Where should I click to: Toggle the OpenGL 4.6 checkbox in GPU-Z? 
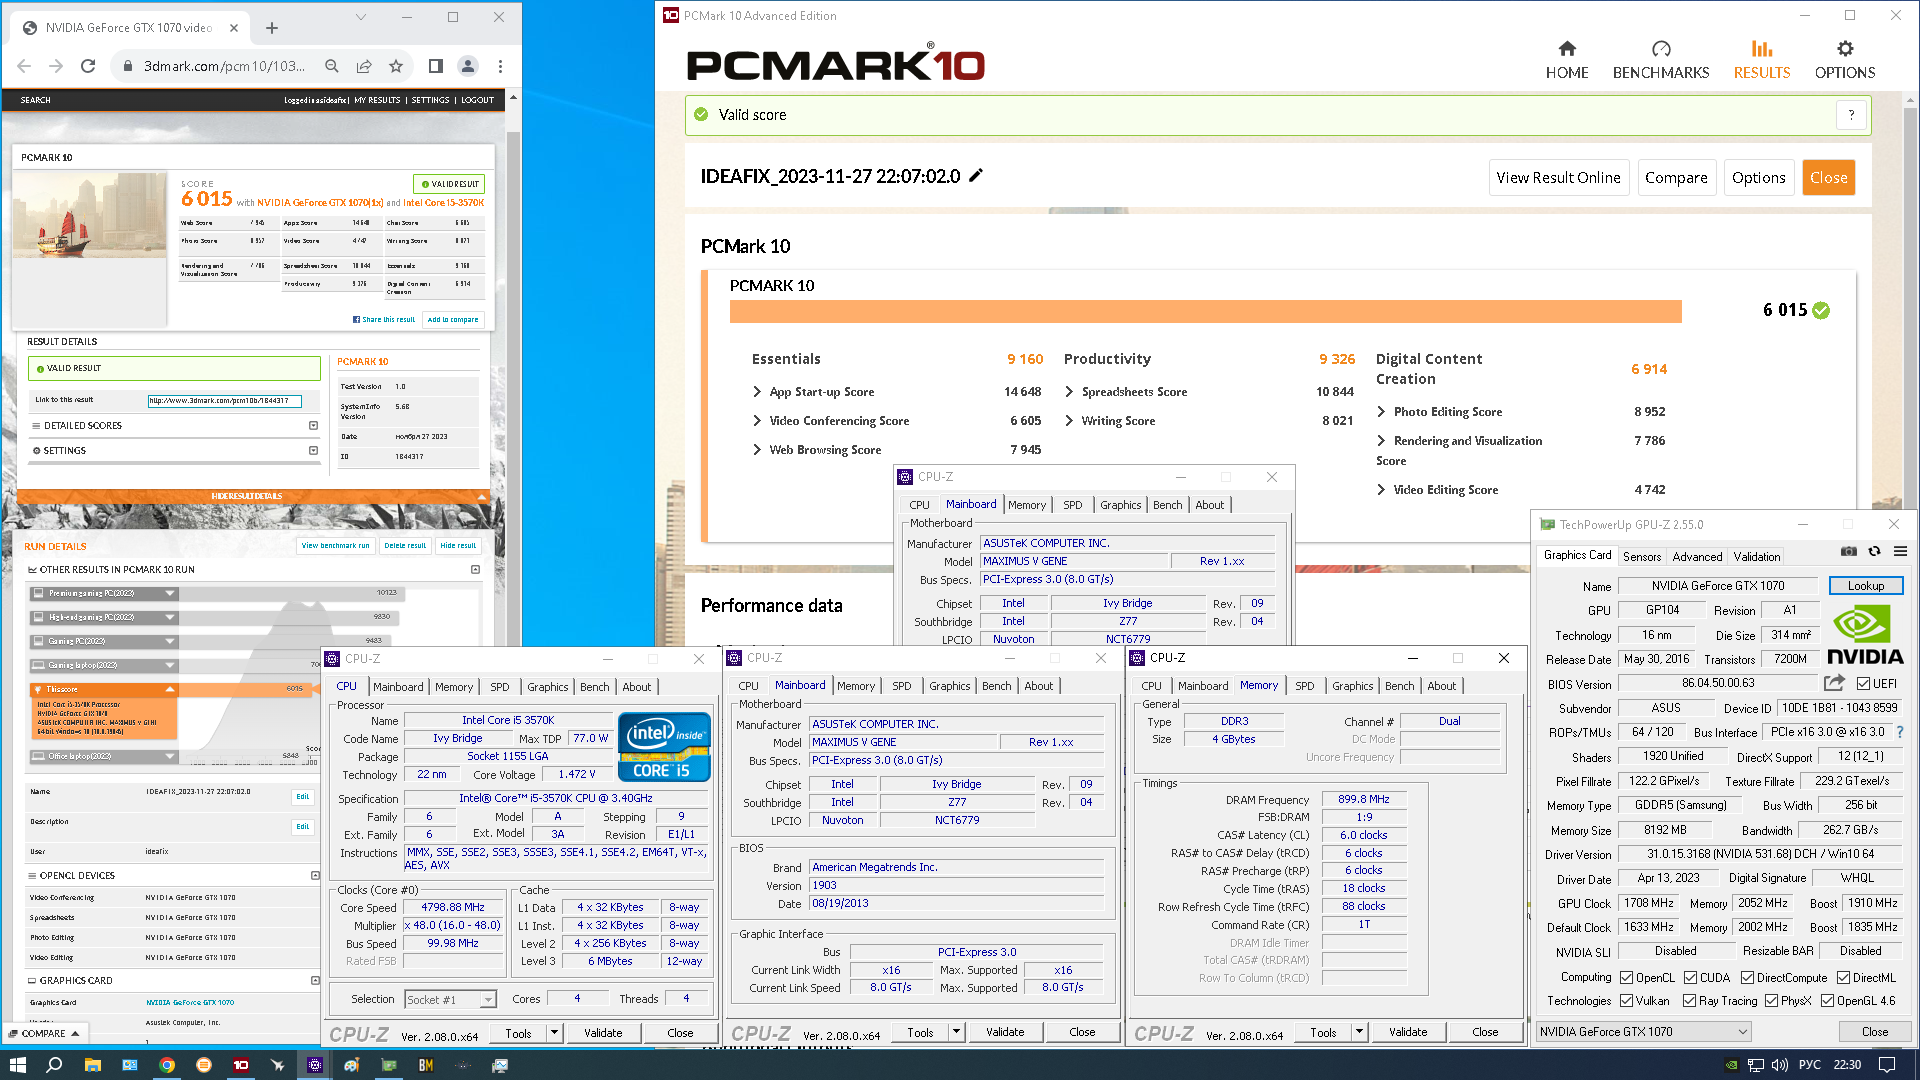click(x=1827, y=1001)
